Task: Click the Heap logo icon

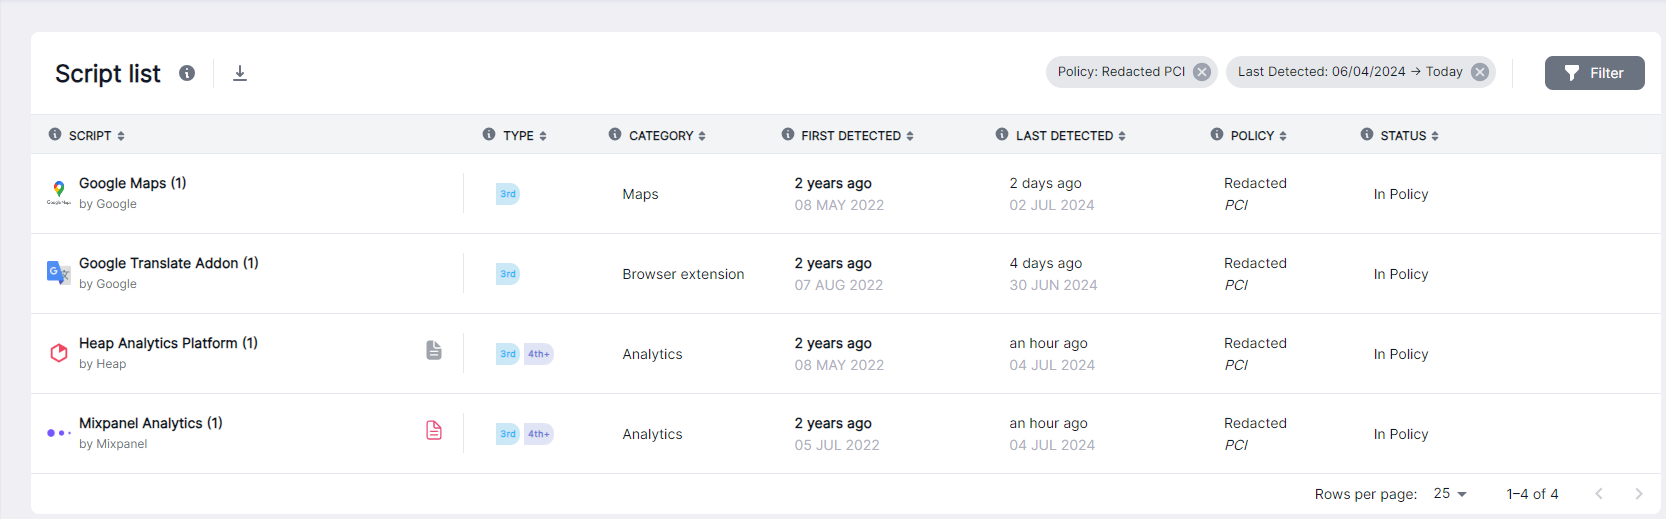Action: pyautogui.click(x=59, y=353)
